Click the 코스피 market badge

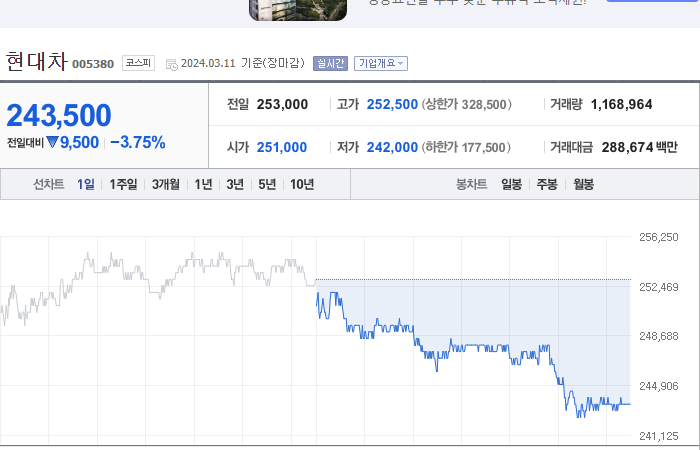tap(138, 63)
